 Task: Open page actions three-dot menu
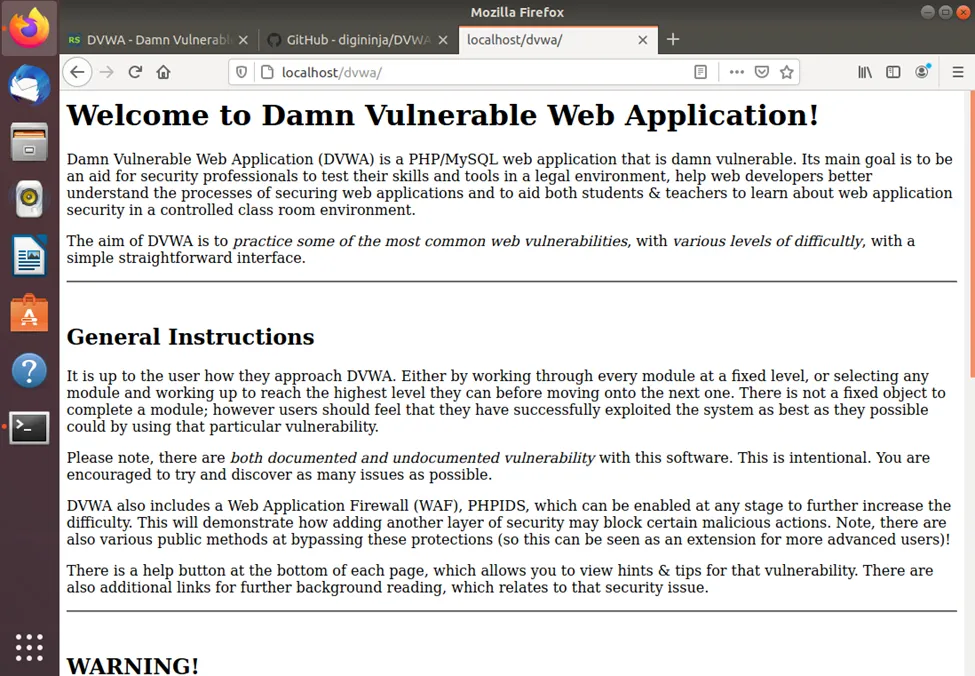coord(737,73)
